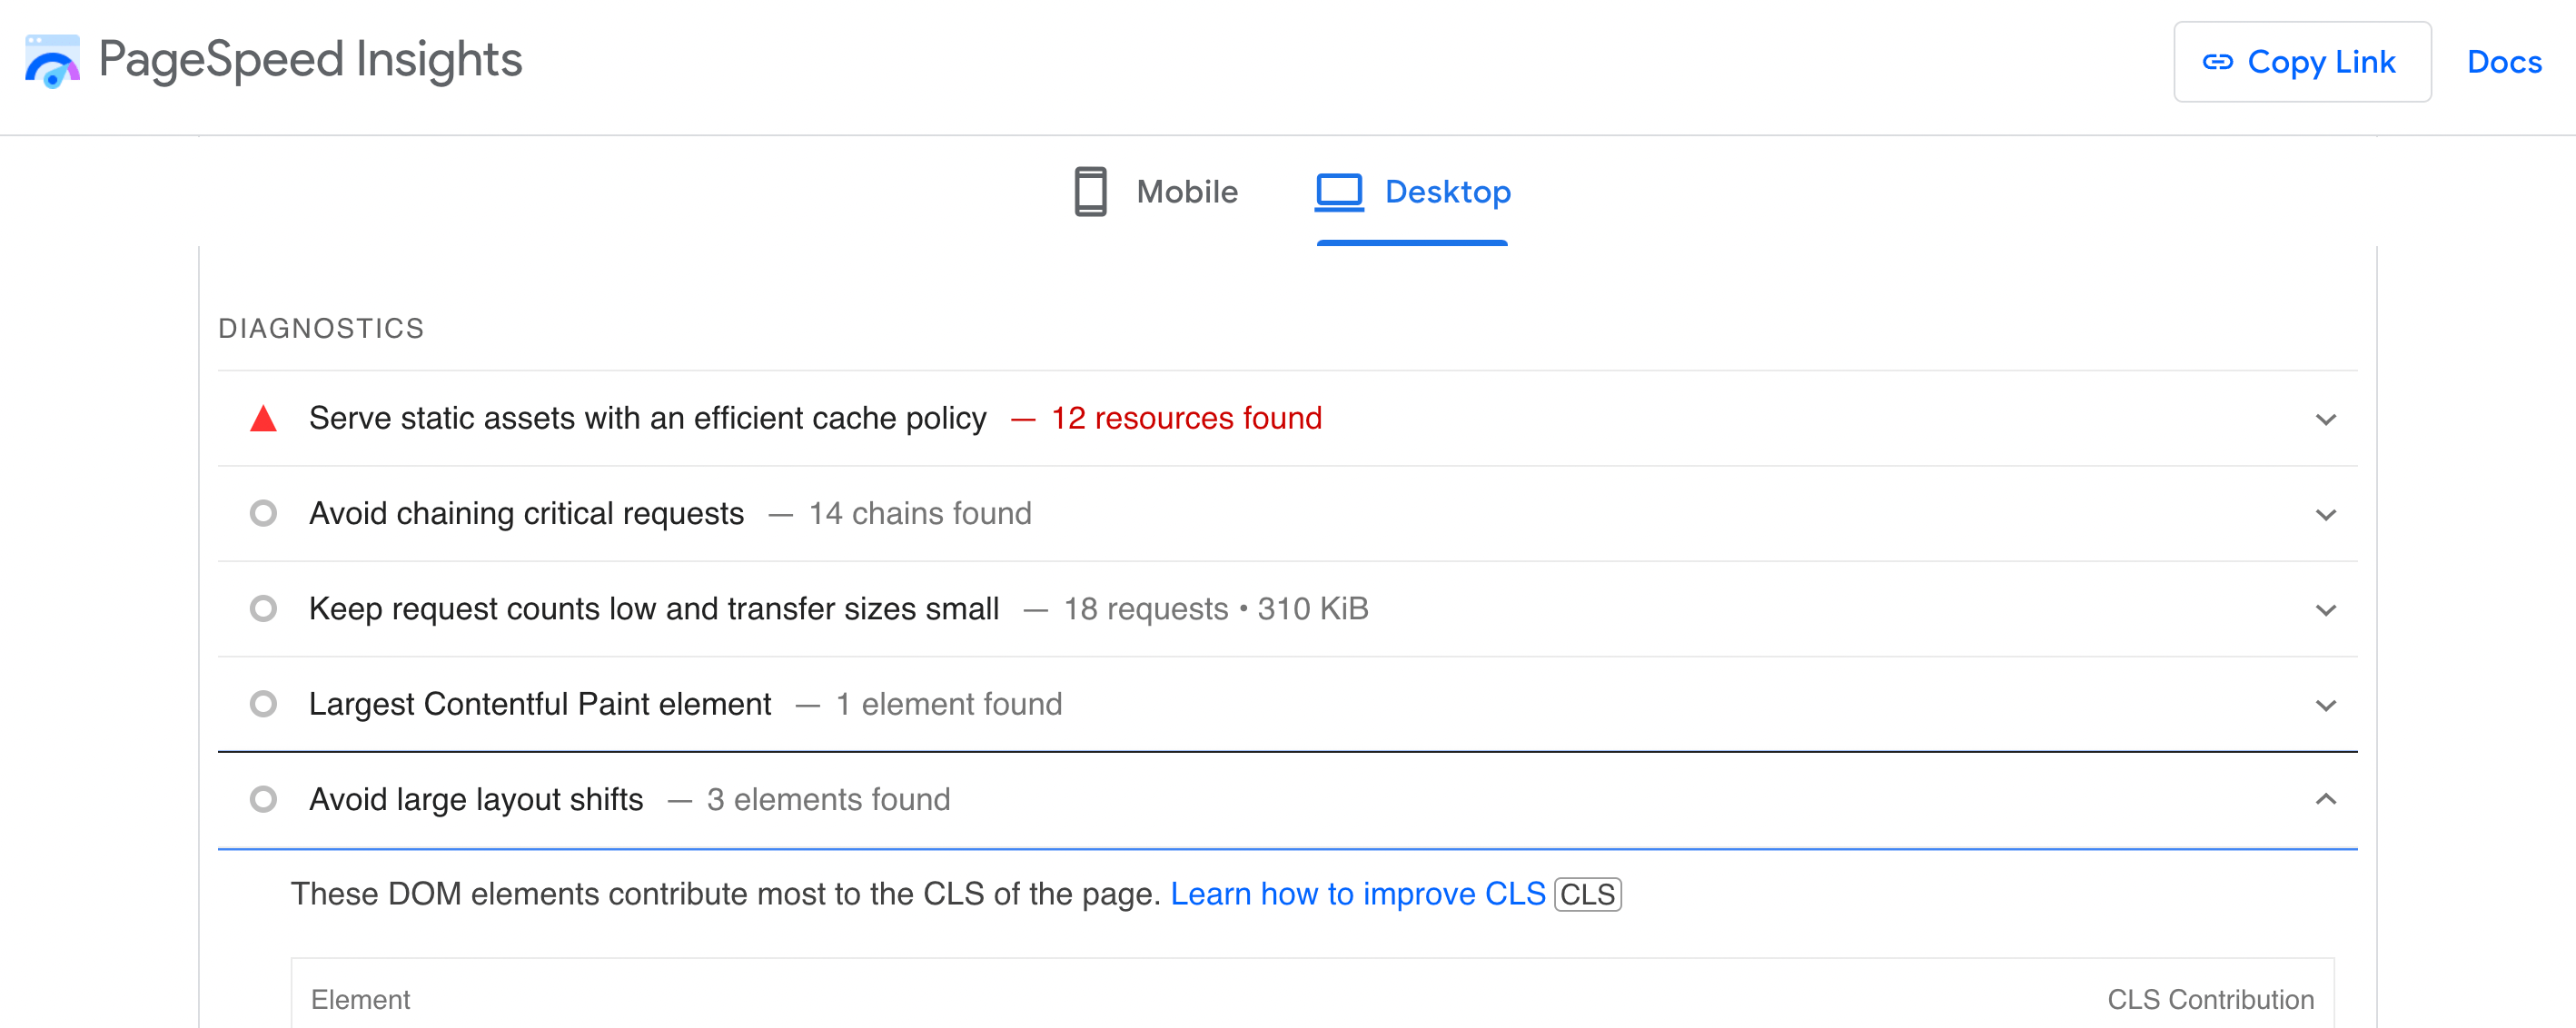Click the CLS badge after the improve CLS link
Viewport: 2576px width, 1028px height.
click(1588, 894)
